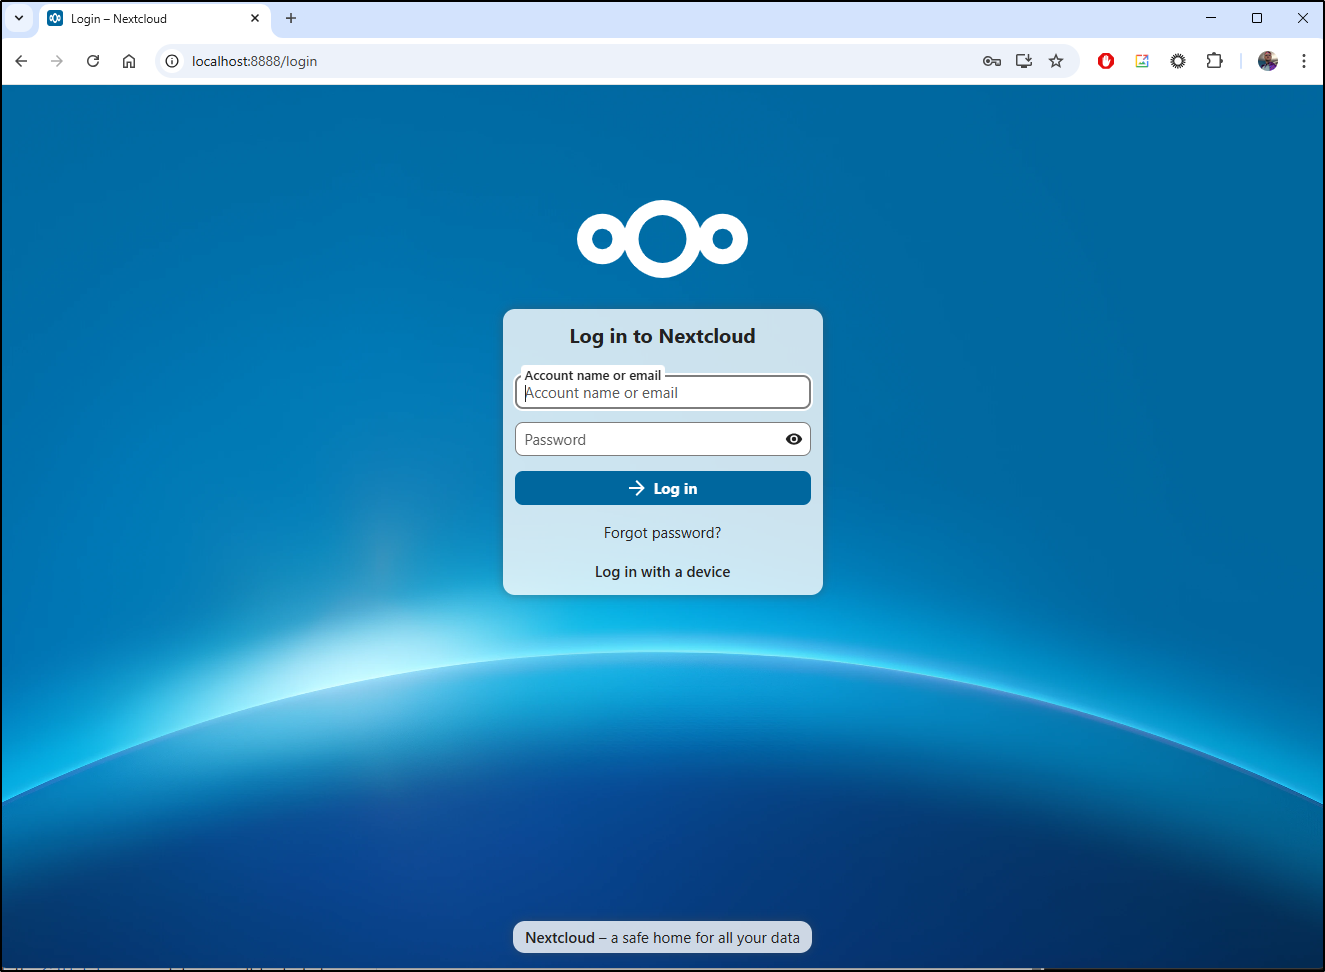Maximize the browser window
Screen dimensions: 1325x972
pos(1257,18)
